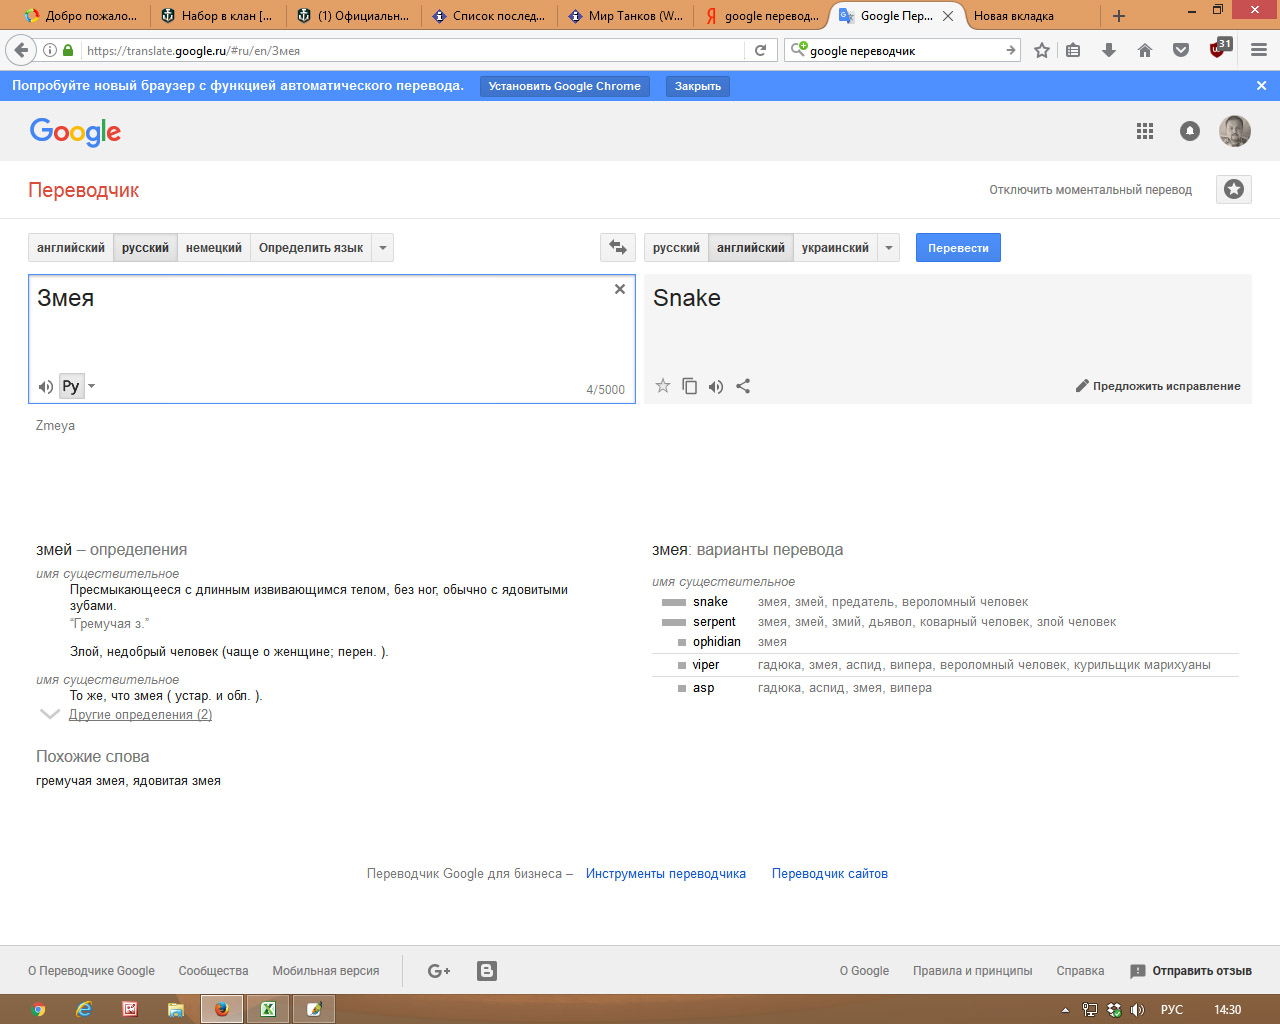Clear the source text field

620,289
